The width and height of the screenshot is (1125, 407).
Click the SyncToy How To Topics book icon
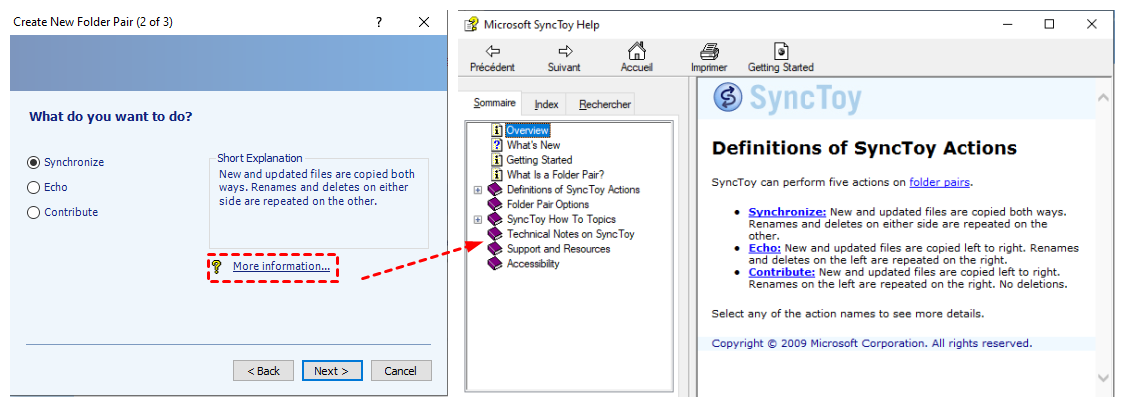(495, 219)
